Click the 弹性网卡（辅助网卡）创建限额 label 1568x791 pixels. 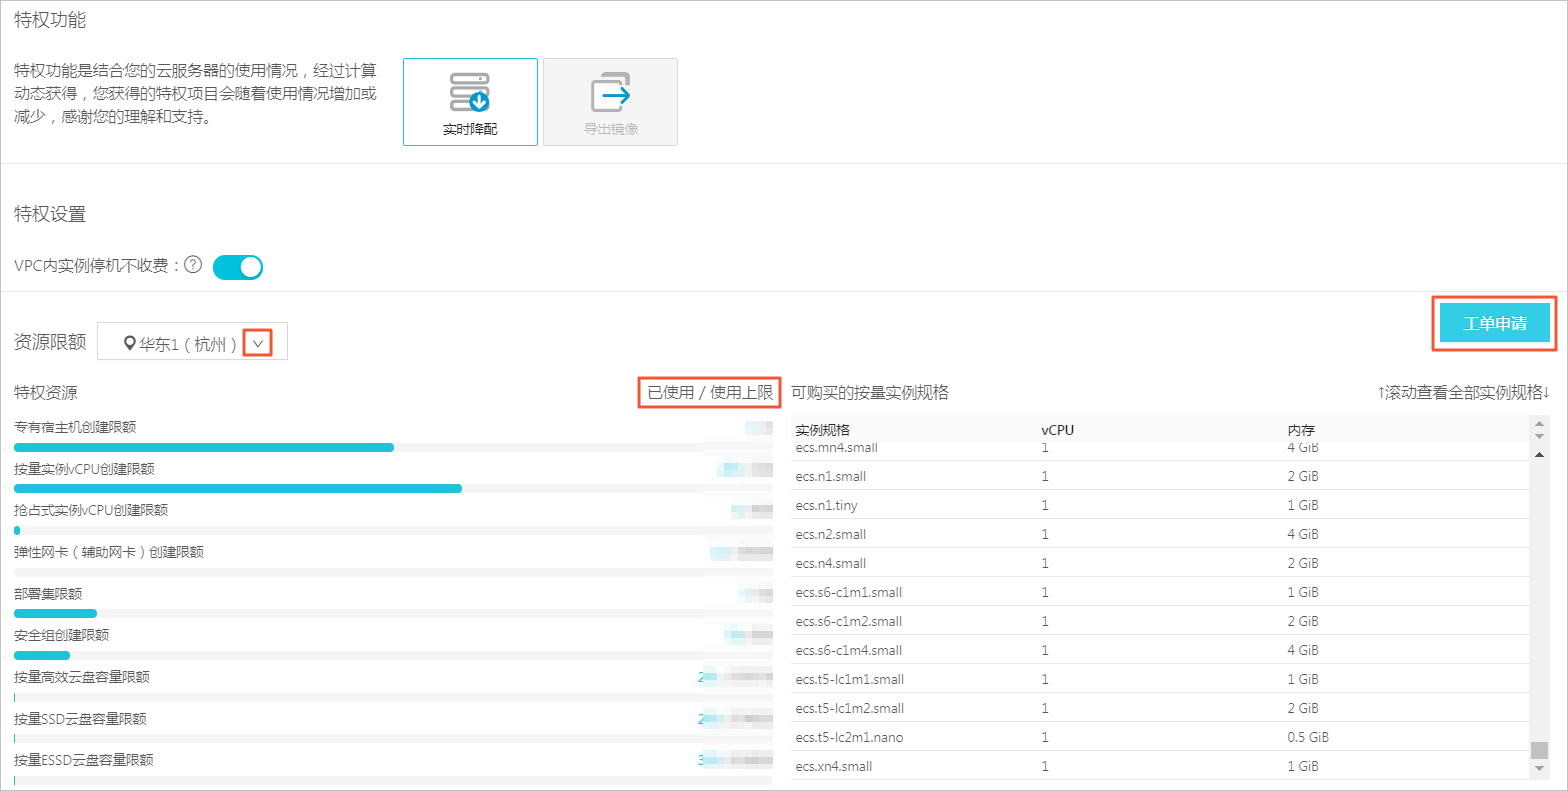[x=109, y=552]
